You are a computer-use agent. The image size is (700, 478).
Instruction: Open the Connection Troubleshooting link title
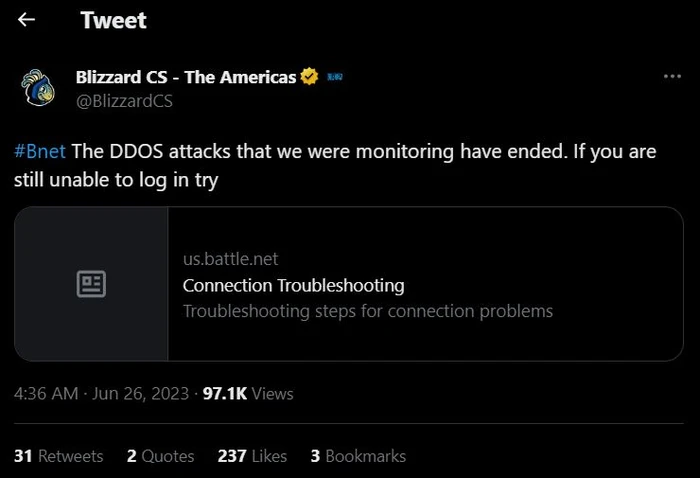click(293, 285)
